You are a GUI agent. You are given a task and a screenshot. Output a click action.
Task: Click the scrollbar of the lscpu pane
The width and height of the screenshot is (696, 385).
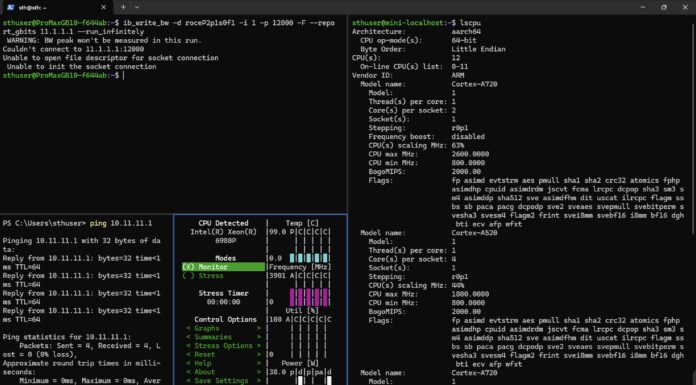(693, 129)
